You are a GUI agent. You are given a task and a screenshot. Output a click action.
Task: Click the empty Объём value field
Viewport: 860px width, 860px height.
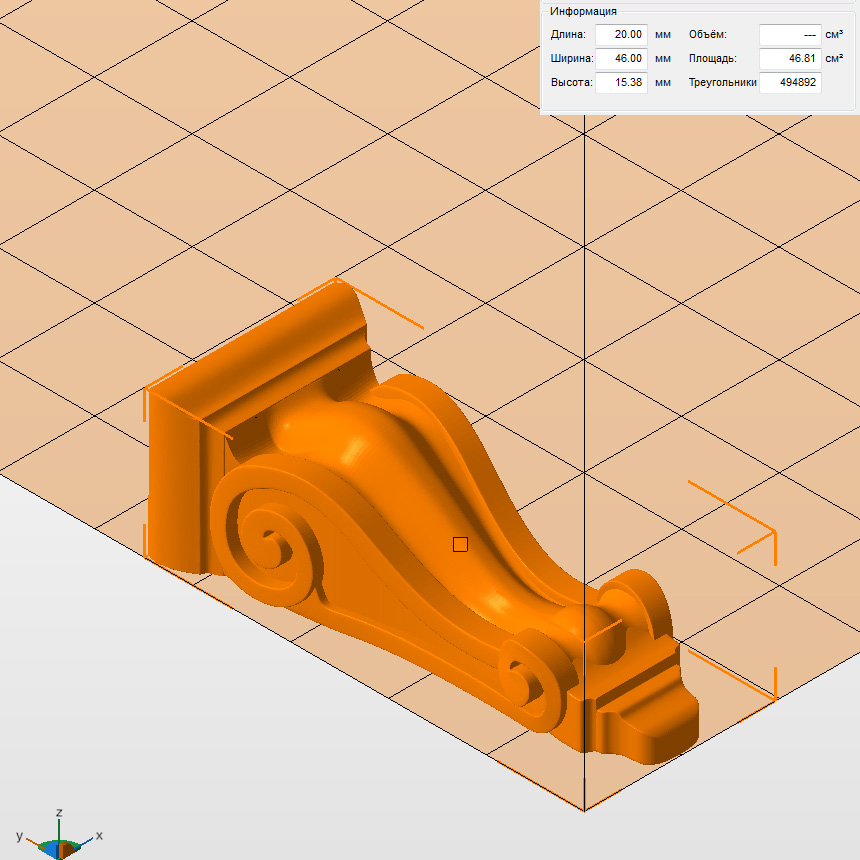click(790, 34)
